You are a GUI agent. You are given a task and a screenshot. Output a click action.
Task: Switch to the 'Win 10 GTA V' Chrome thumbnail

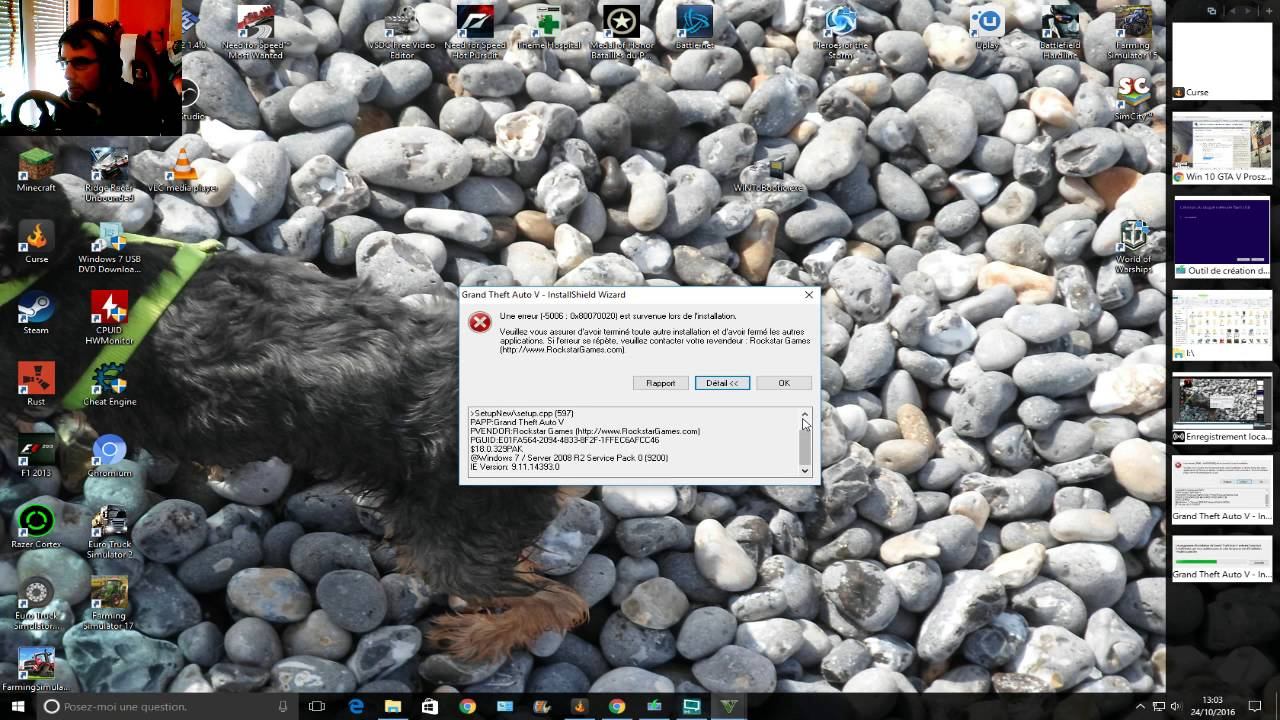click(x=1222, y=149)
